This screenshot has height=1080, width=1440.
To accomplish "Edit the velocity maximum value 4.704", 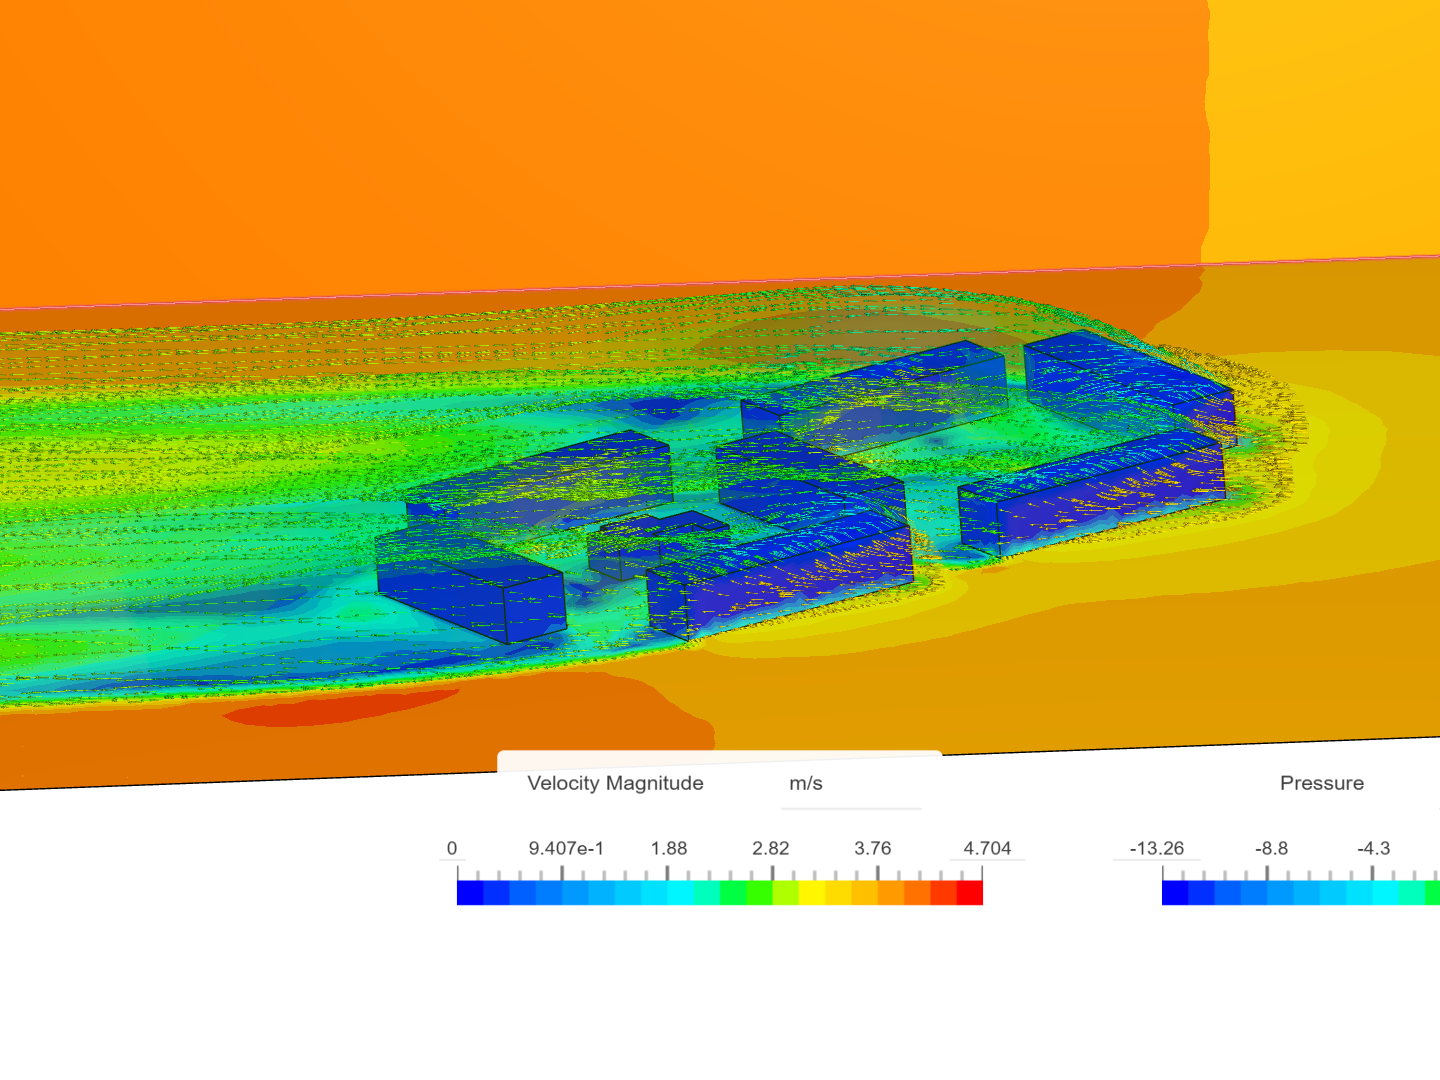I will tap(987, 848).
